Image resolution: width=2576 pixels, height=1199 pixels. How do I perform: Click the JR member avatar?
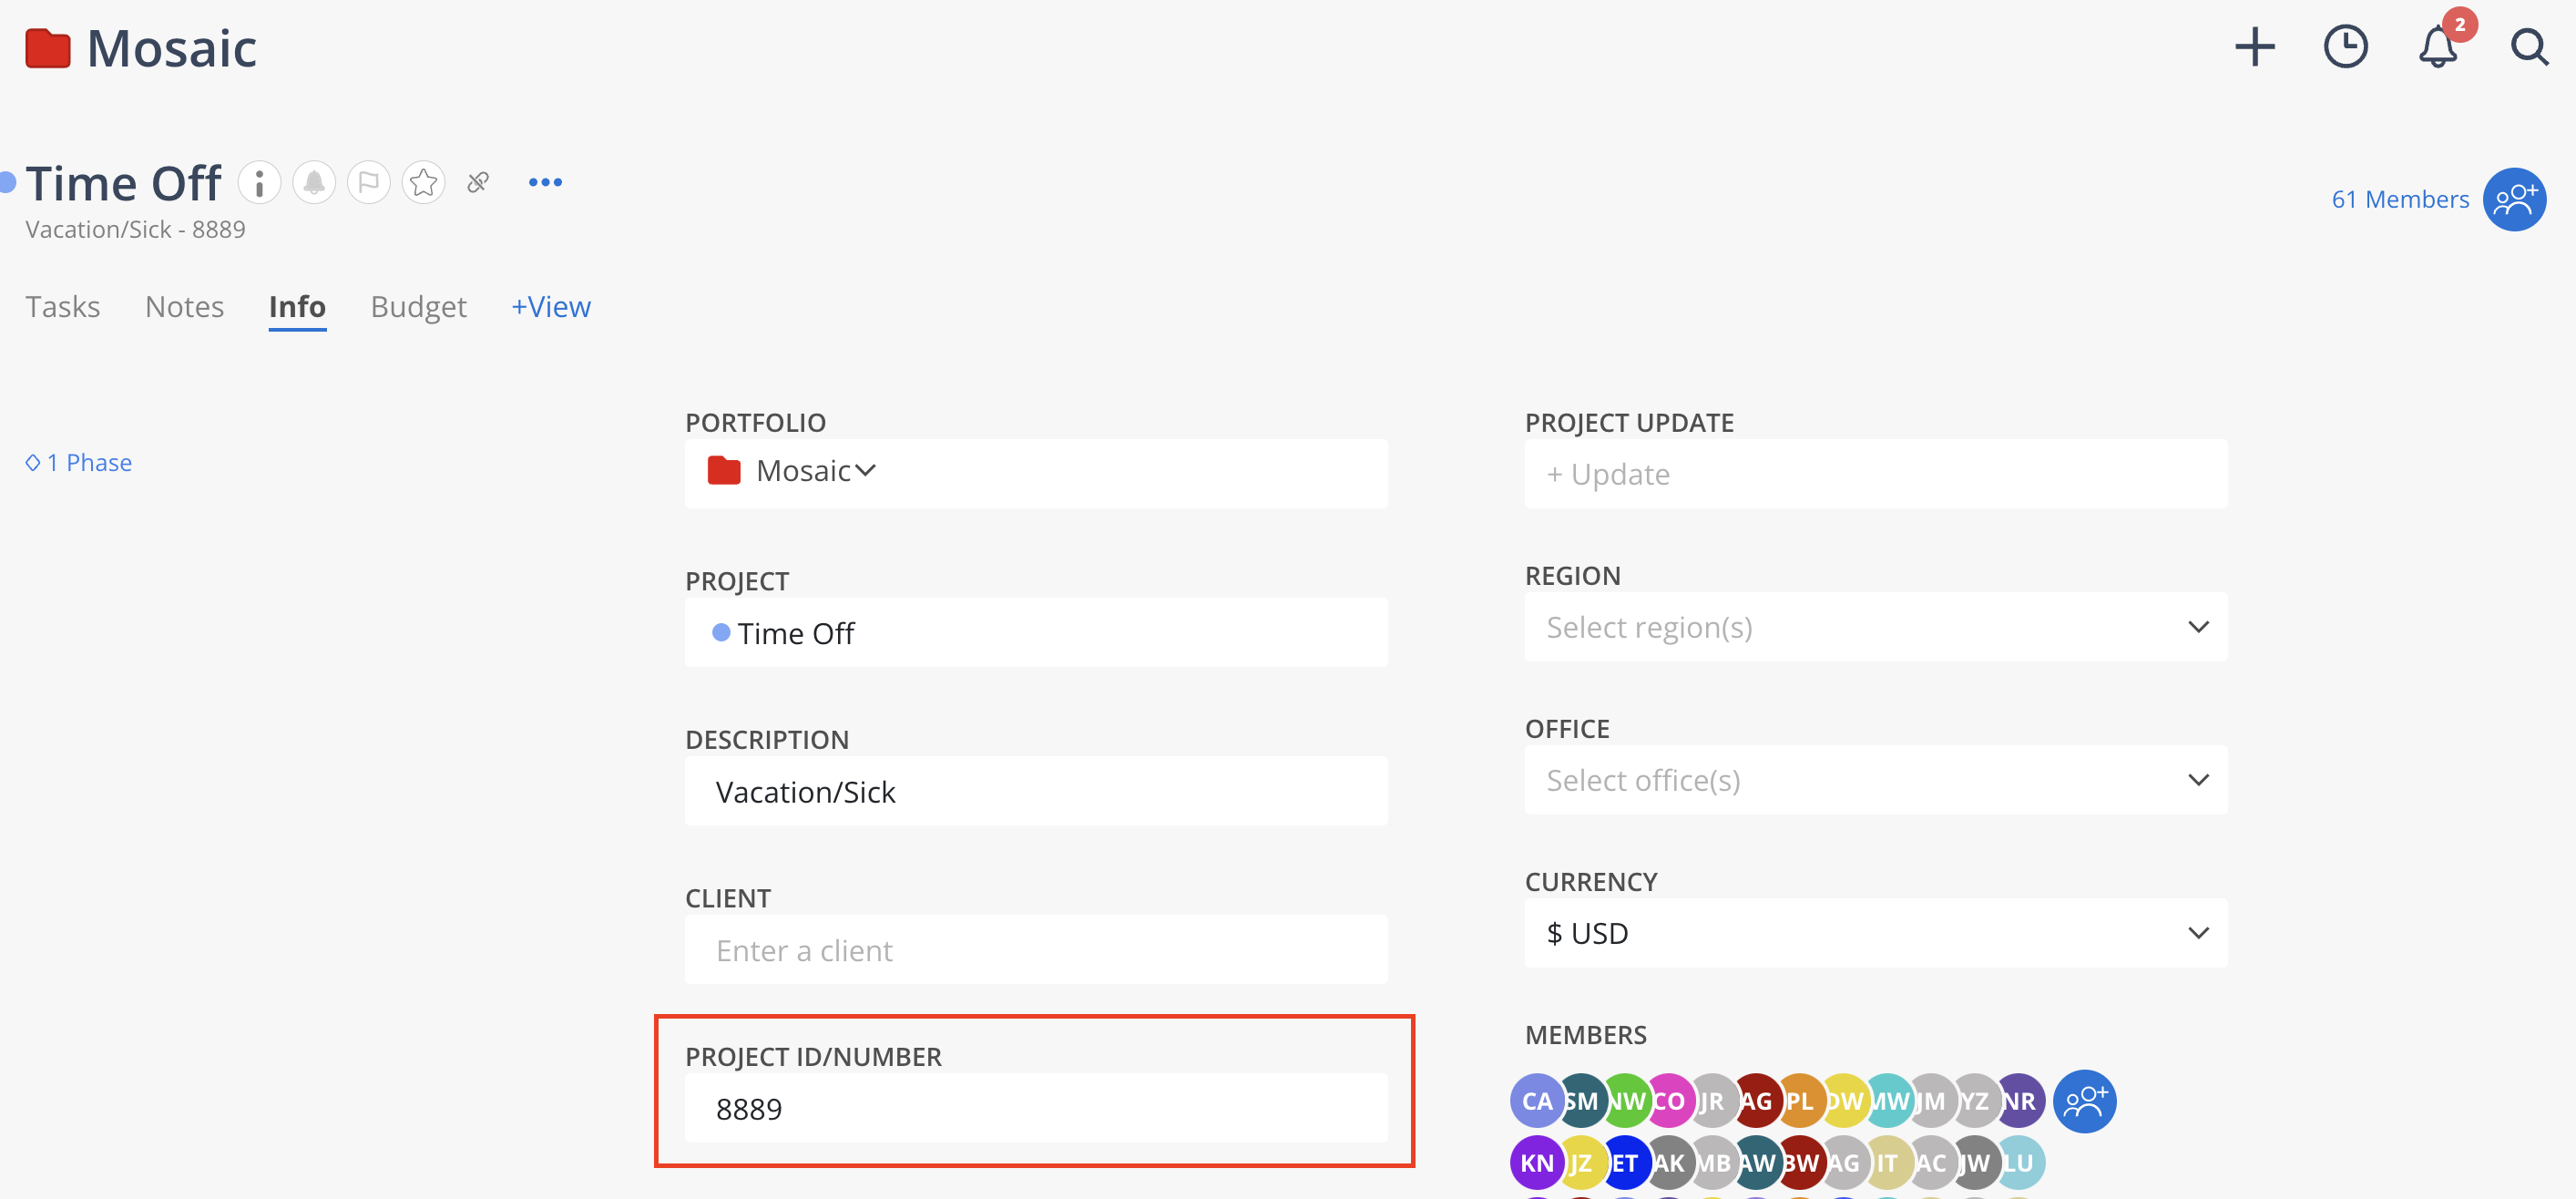(x=1712, y=1101)
